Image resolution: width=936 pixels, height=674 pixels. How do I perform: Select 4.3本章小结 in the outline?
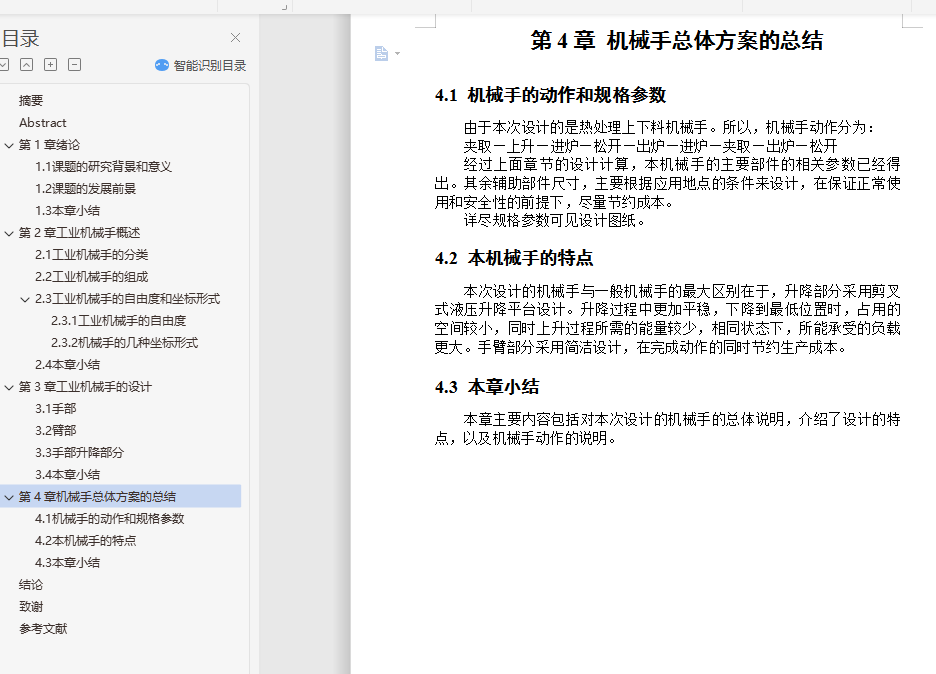tap(67, 563)
